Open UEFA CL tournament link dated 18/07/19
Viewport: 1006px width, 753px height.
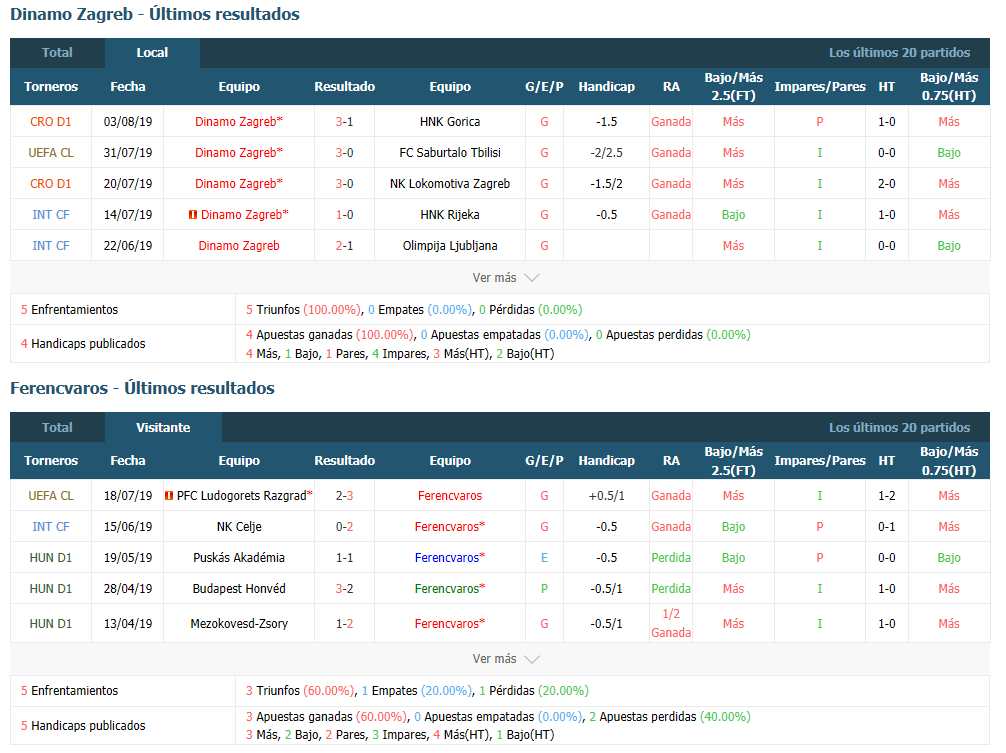tap(51, 496)
